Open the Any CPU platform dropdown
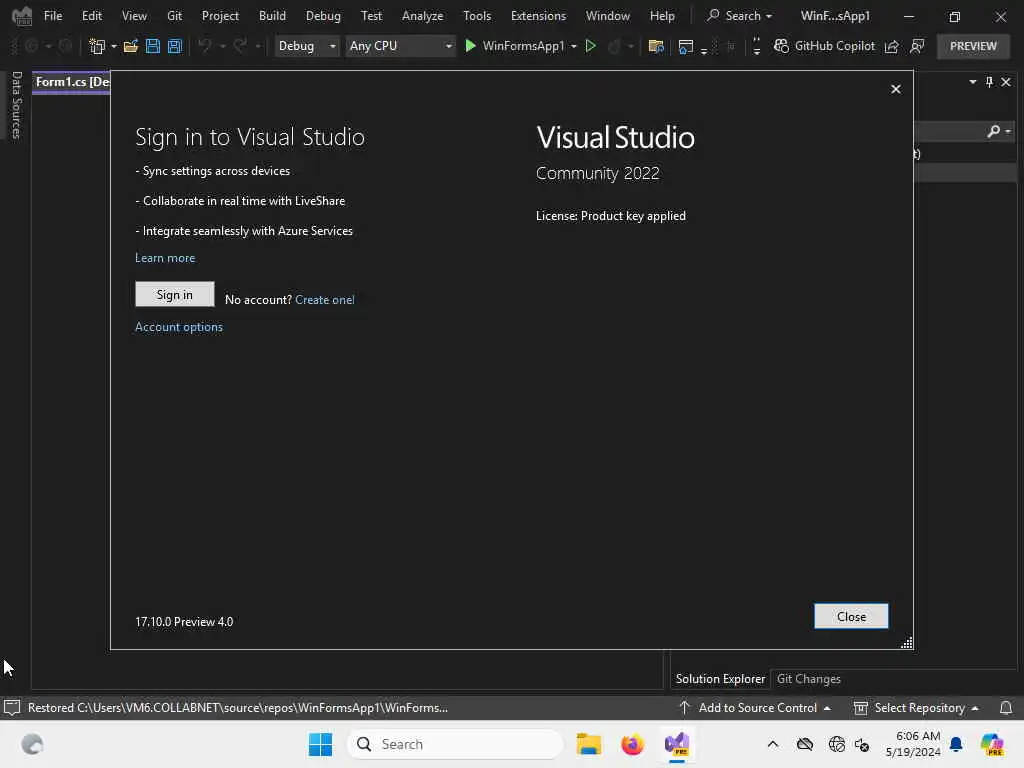This screenshot has height=768, width=1024. (400, 46)
